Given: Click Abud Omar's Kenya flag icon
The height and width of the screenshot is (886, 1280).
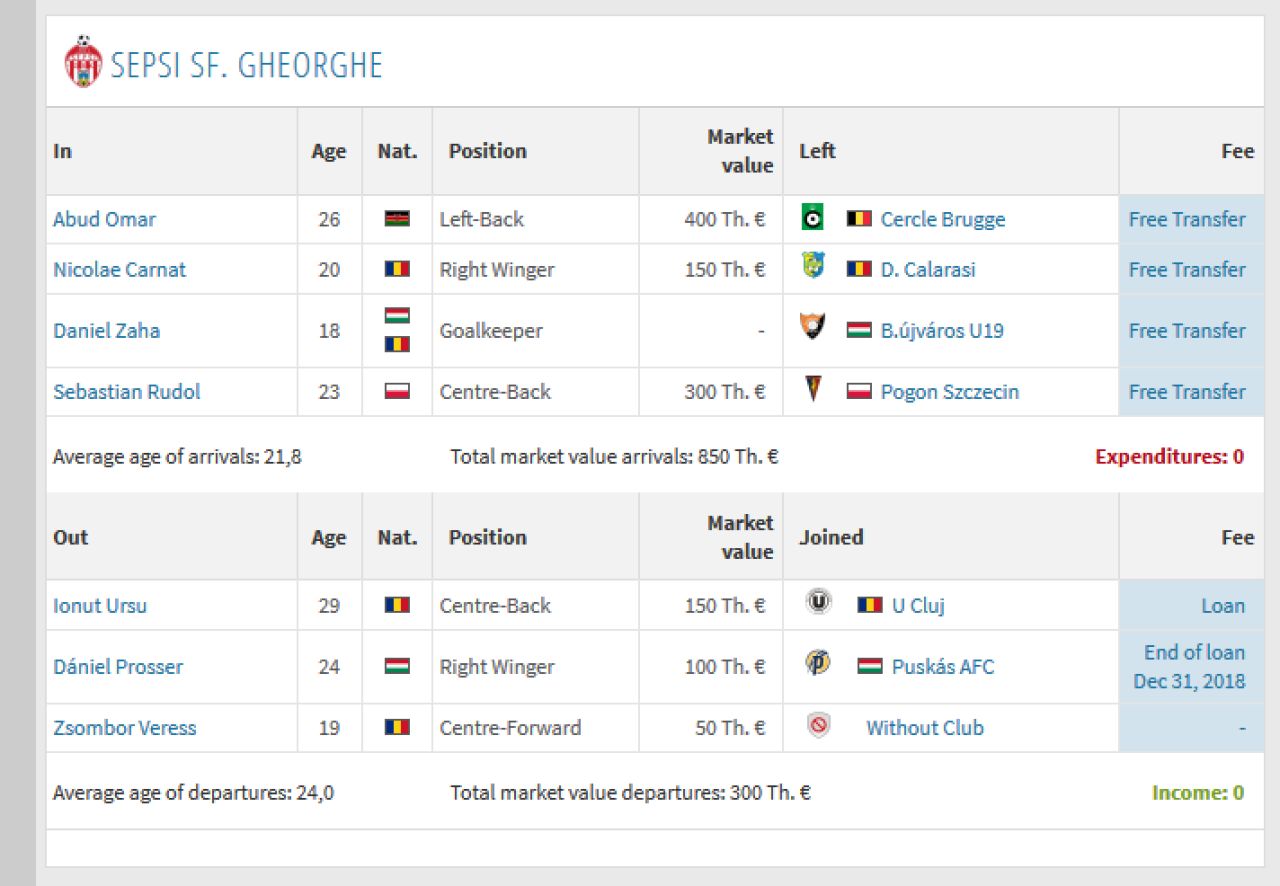Looking at the screenshot, I should pyautogui.click(x=397, y=219).
